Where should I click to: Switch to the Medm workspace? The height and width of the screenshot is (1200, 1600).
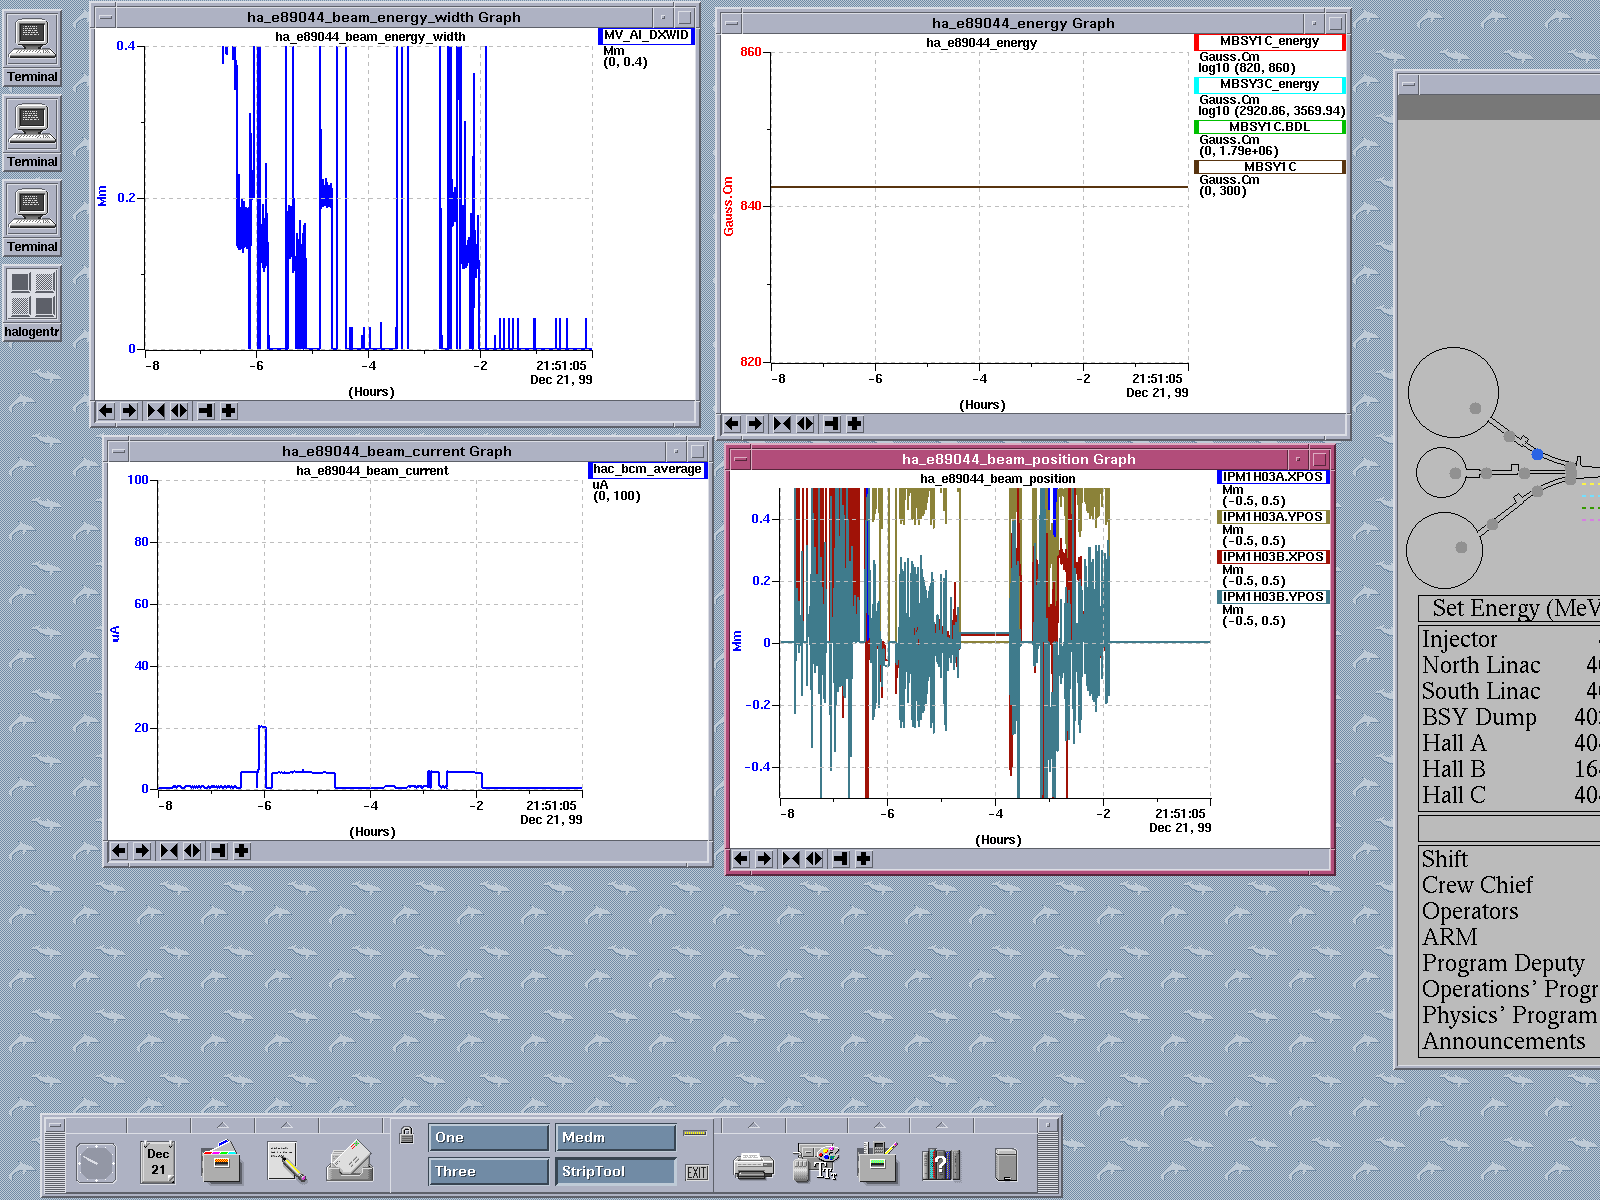[x=616, y=1138]
